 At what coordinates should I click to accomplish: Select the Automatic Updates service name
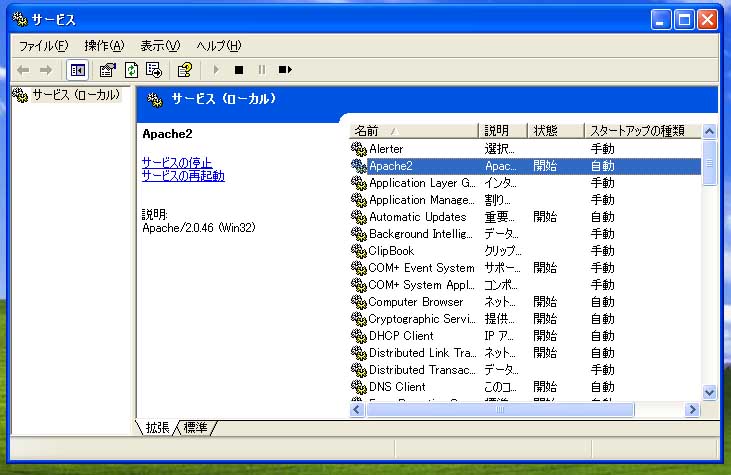(x=418, y=217)
